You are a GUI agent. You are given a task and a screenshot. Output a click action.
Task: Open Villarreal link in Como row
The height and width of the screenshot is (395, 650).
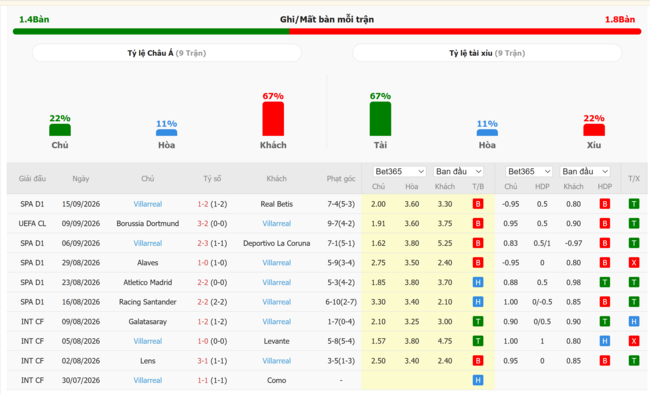pyautogui.click(x=148, y=380)
